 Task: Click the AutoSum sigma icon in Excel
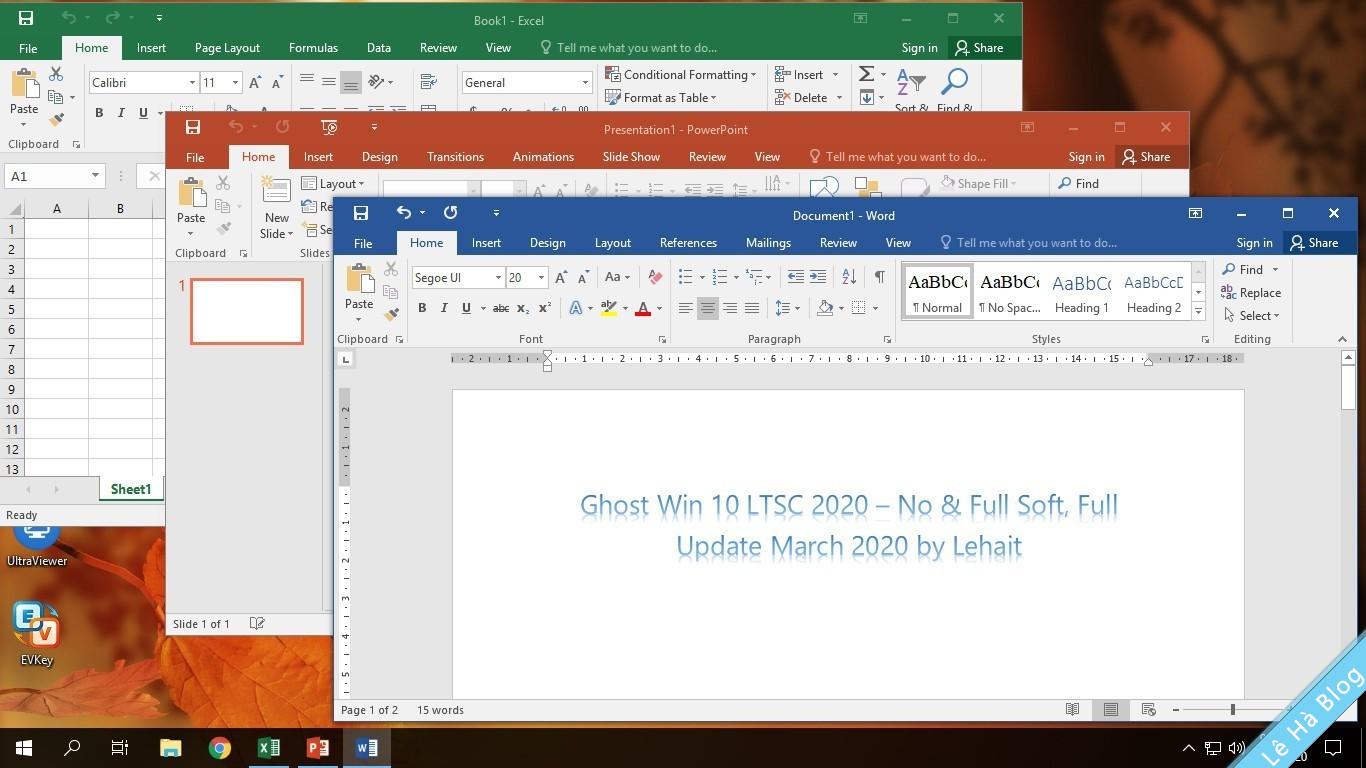[x=866, y=74]
